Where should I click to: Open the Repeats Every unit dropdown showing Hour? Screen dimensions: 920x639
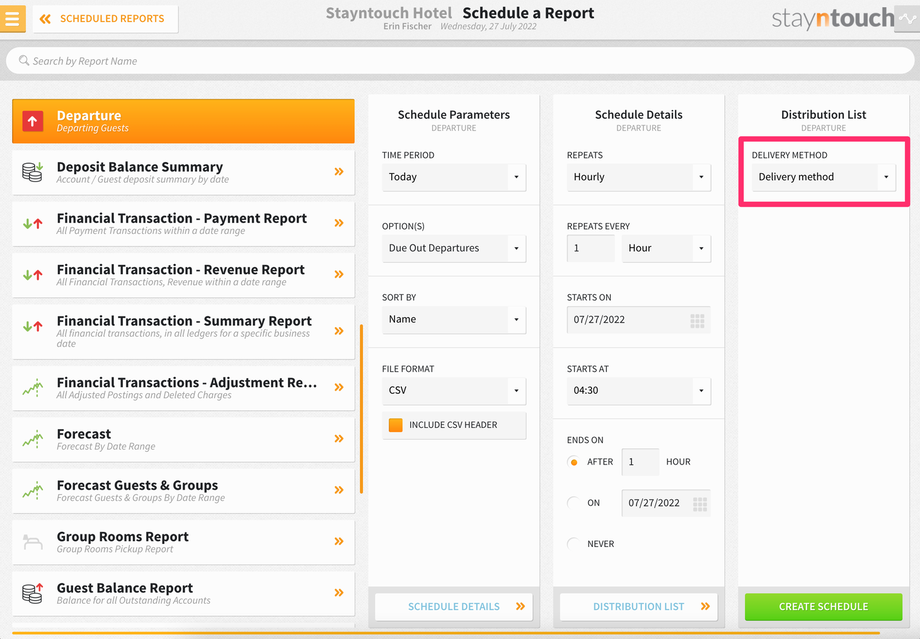point(667,248)
